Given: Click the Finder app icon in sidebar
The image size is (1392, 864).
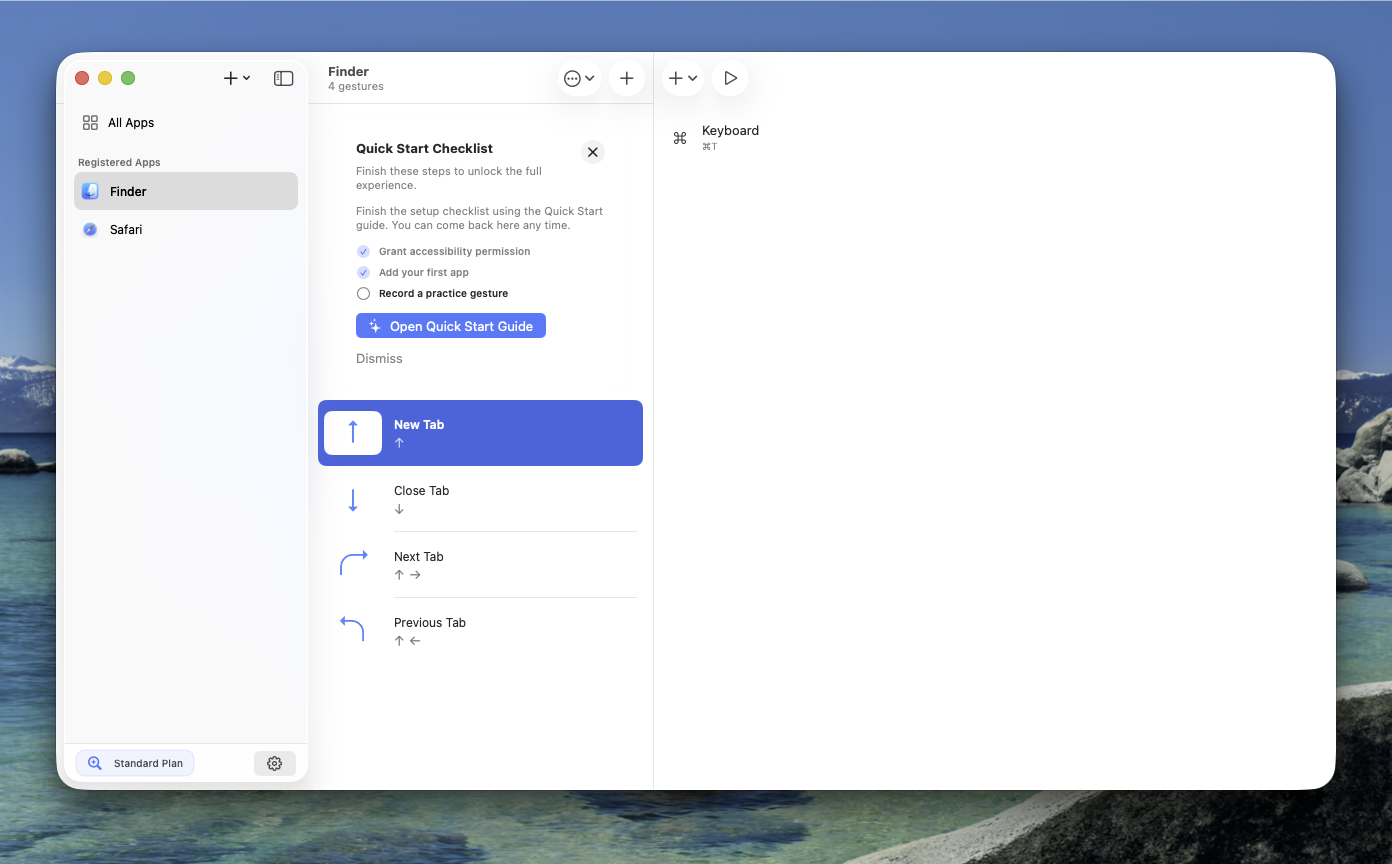Looking at the screenshot, I should click(x=90, y=191).
